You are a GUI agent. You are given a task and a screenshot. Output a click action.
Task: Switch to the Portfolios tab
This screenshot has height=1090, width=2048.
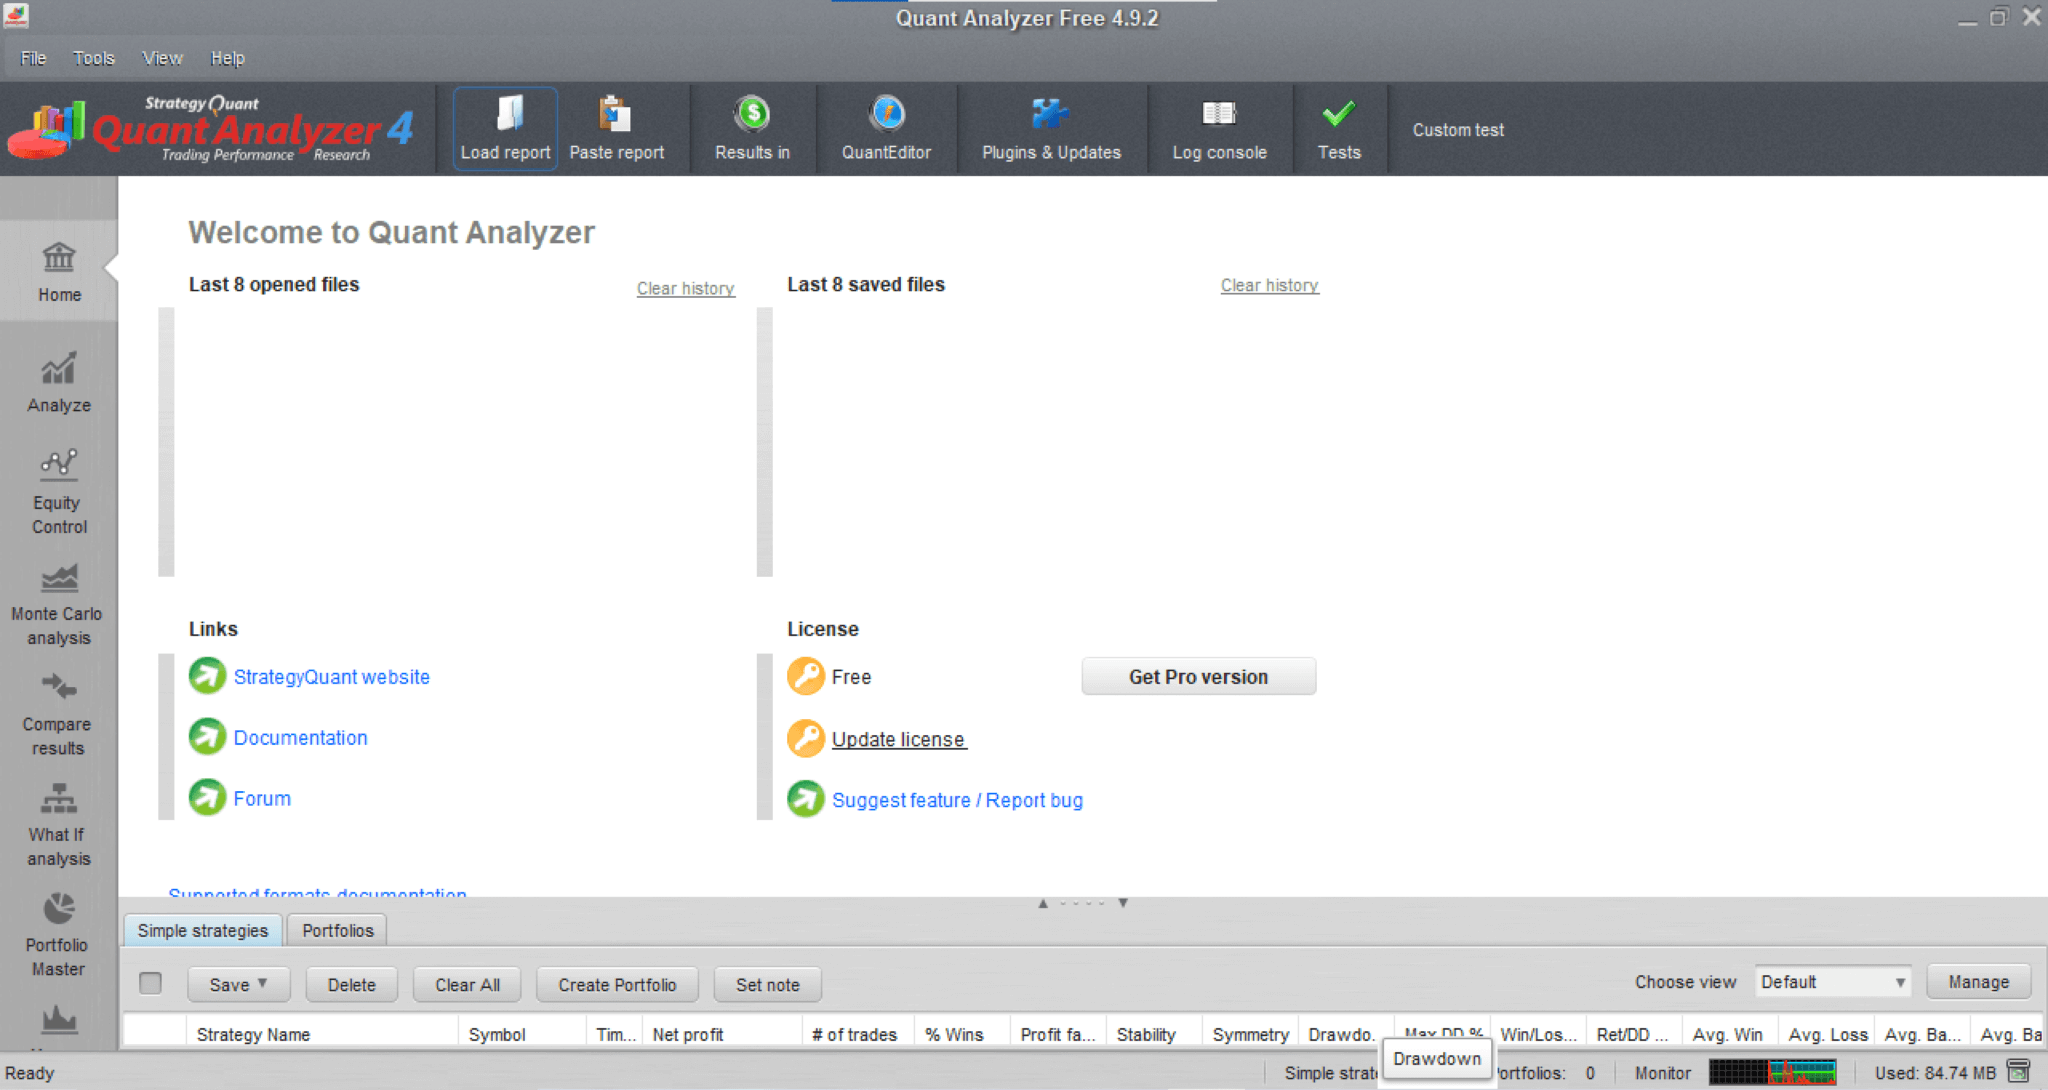(x=337, y=930)
